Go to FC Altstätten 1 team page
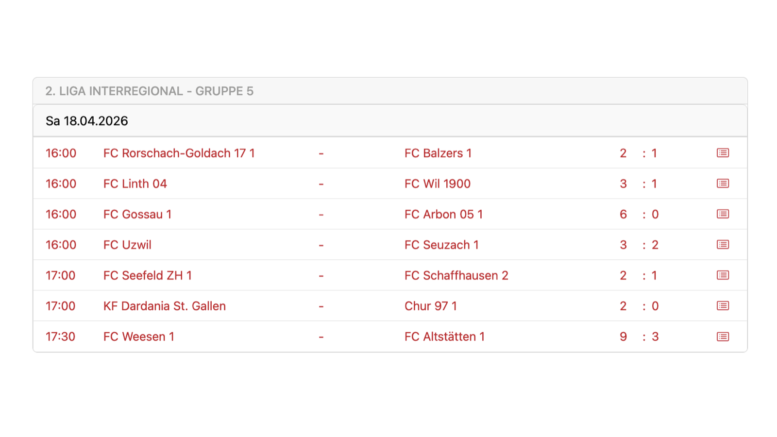Viewport: 777px width, 437px height. [444, 337]
